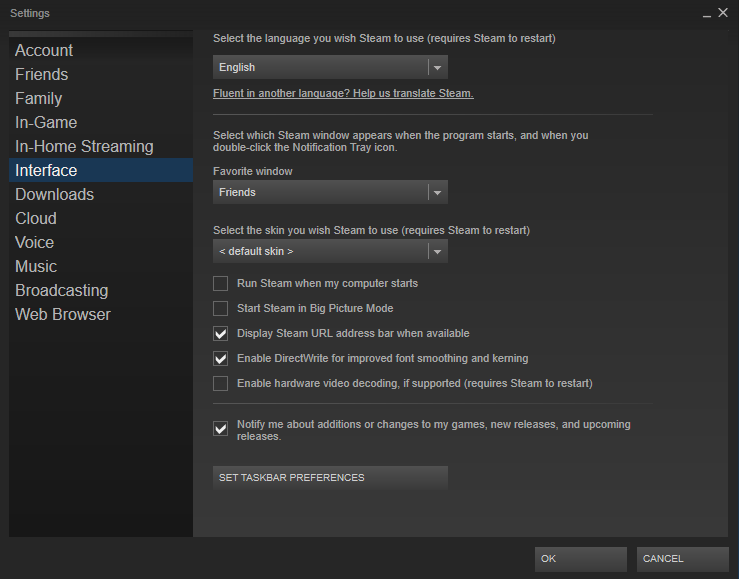Select the Family settings category
This screenshot has width=739, height=579.
101,98
